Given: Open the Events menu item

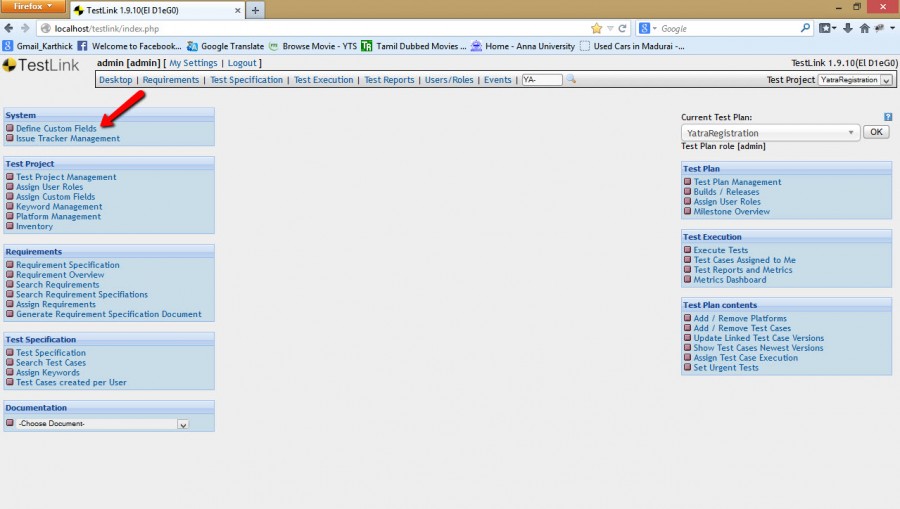Looking at the screenshot, I should click(x=498, y=80).
